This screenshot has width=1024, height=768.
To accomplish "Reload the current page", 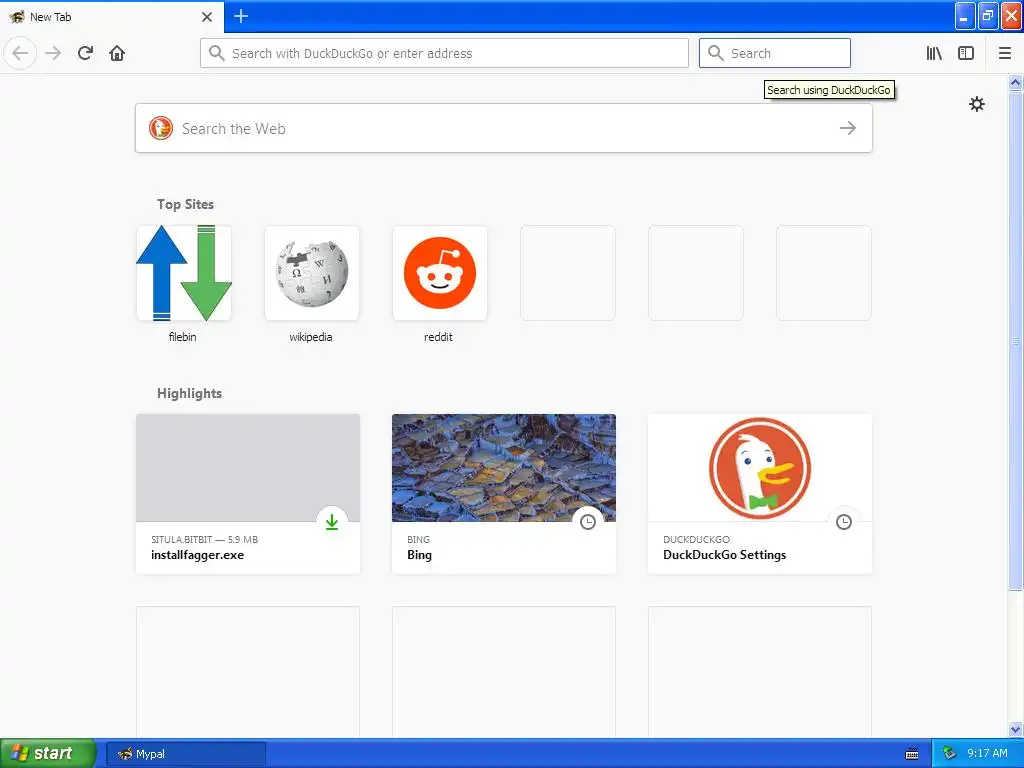I will click(85, 53).
